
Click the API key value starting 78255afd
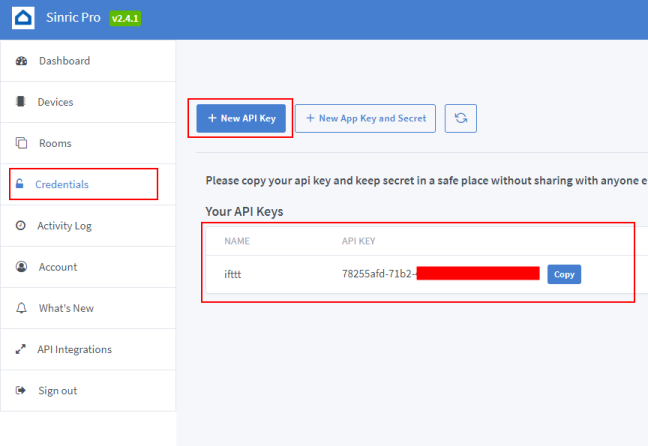(378, 274)
